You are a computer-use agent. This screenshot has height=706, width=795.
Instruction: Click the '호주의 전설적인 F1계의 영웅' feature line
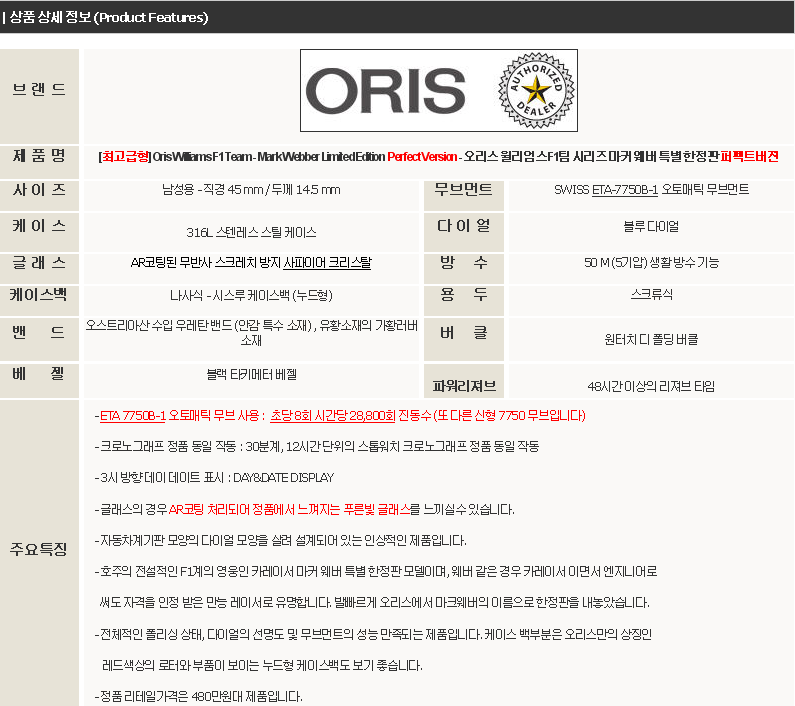coord(376,572)
